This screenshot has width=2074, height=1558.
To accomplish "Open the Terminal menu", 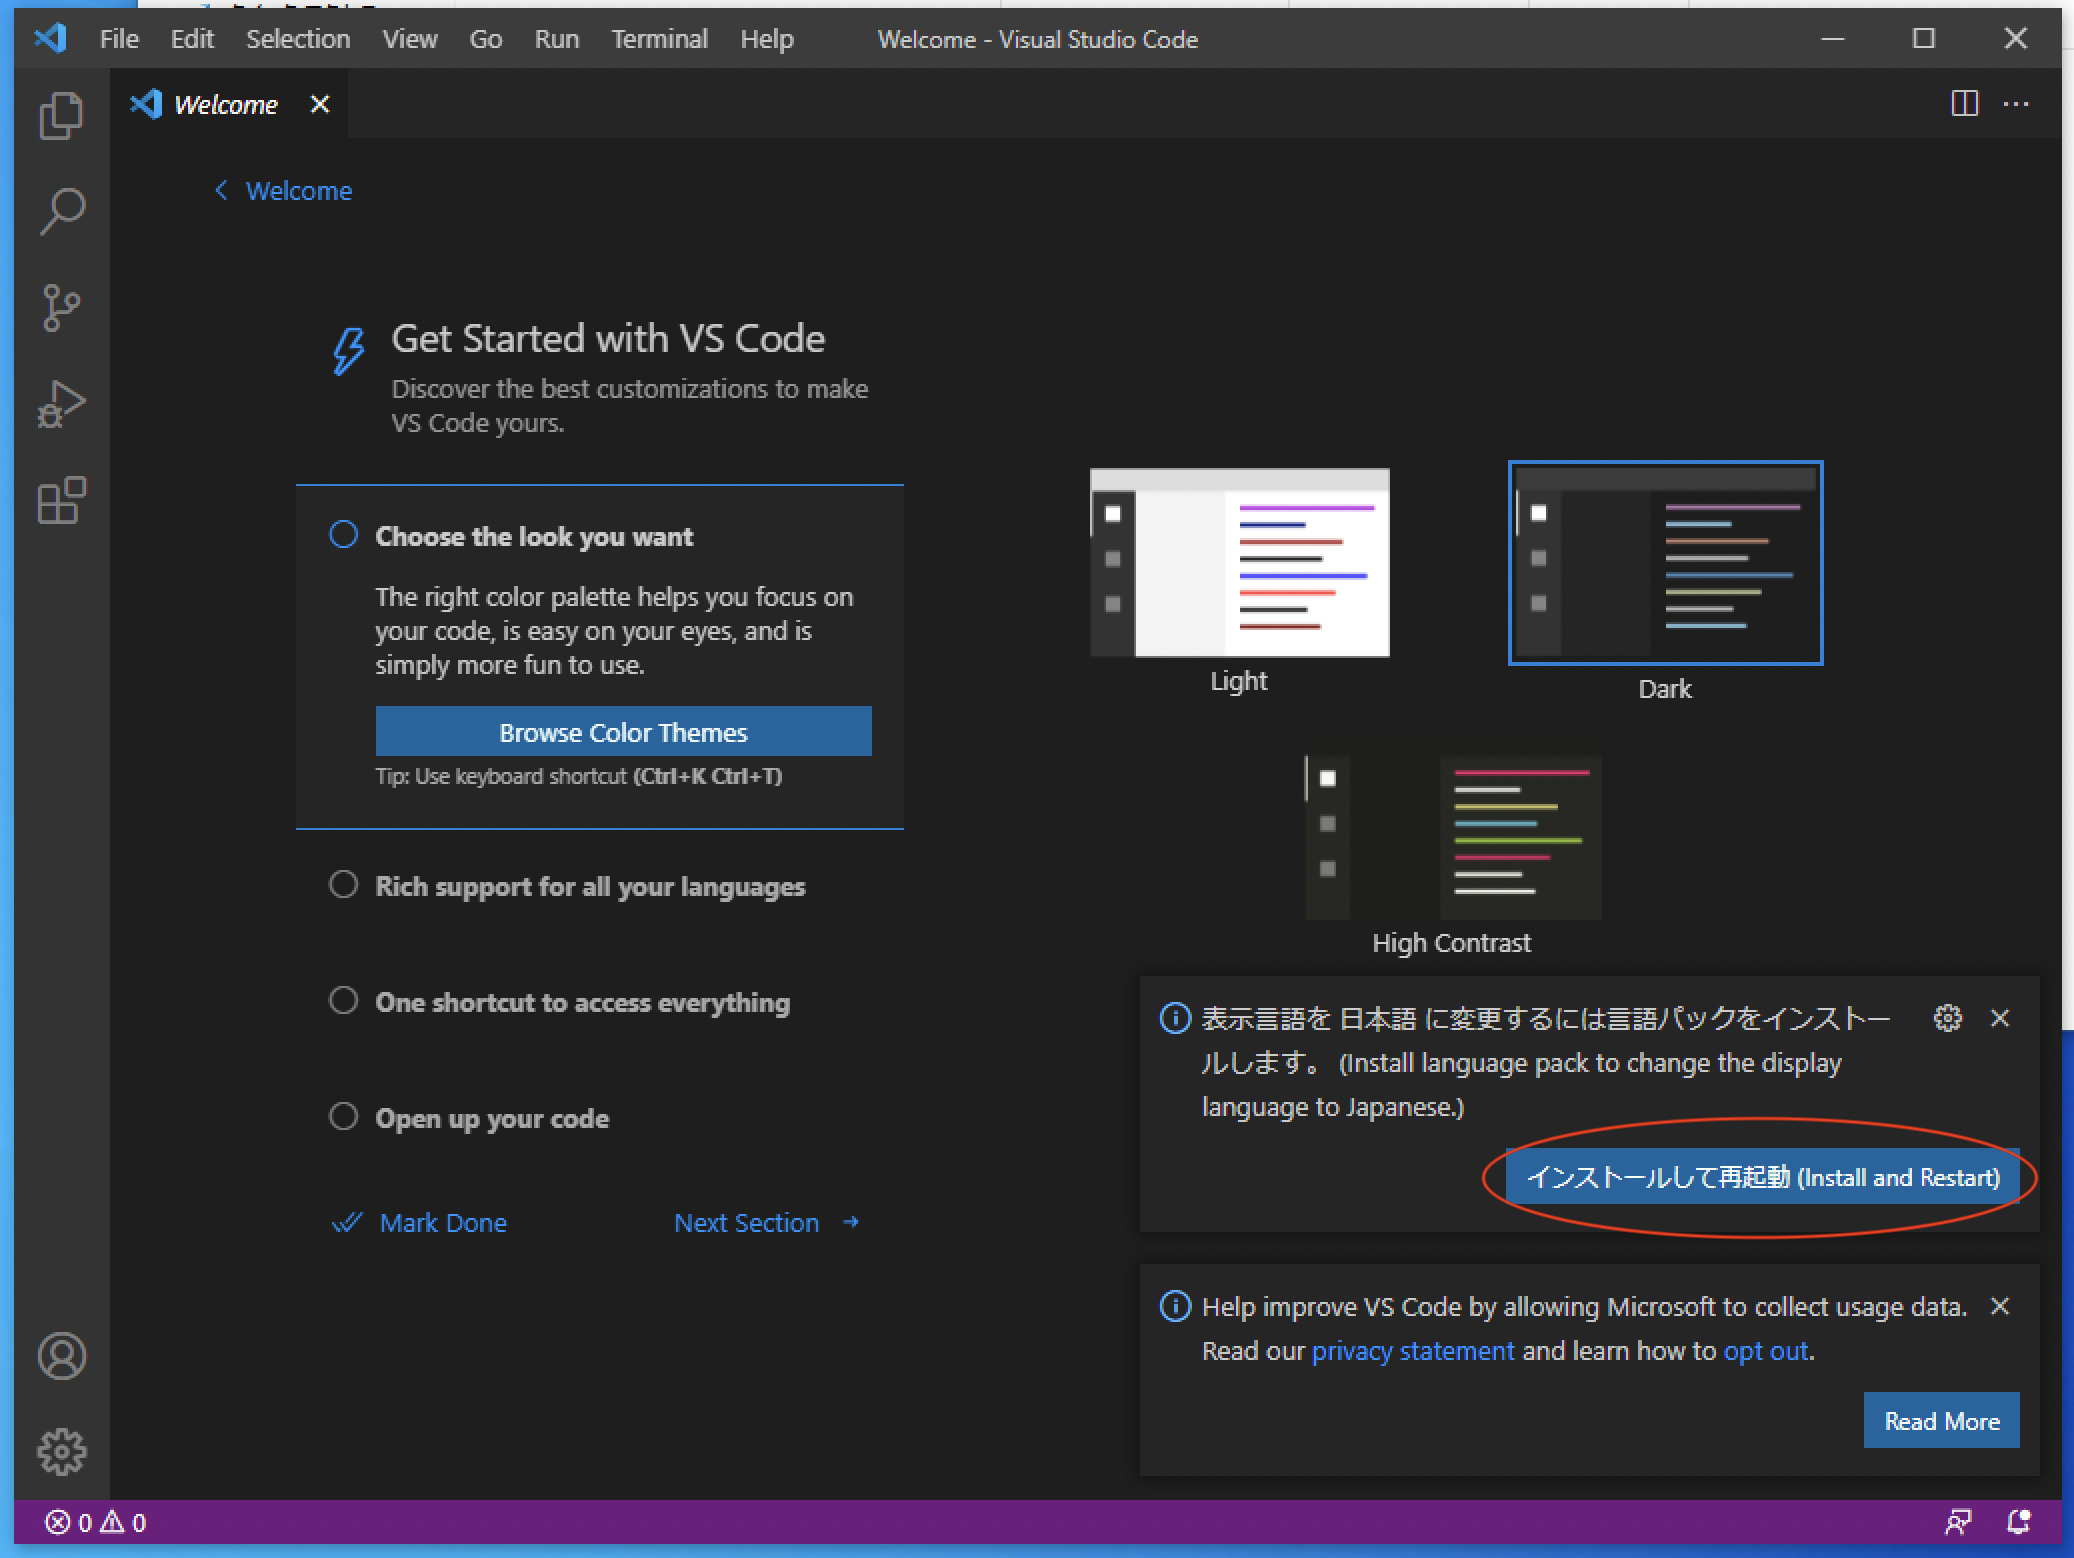I will tap(660, 39).
